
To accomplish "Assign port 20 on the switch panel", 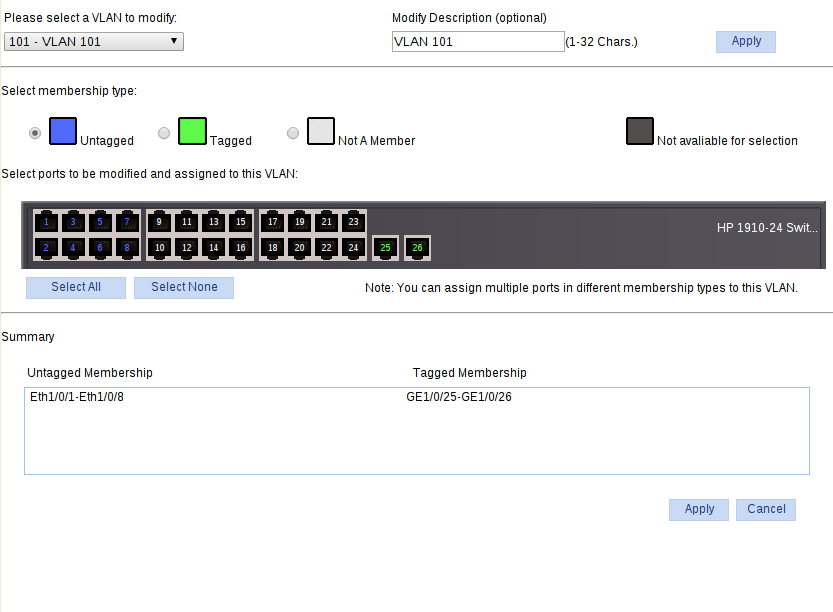I will 300,248.
